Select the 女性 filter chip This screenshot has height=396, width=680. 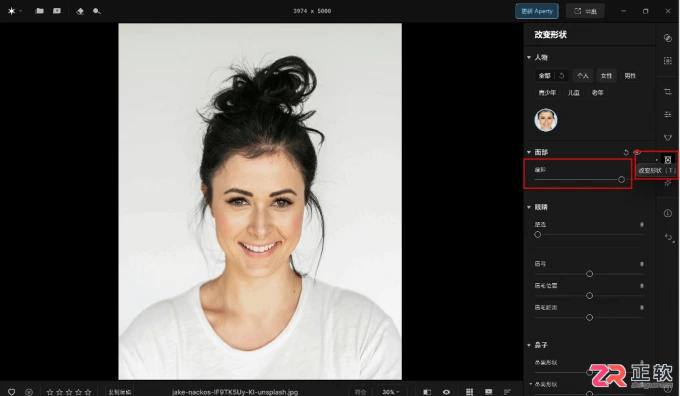606,76
